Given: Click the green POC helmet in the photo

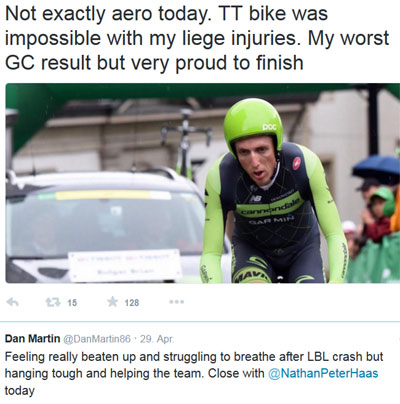Looking at the screenshot, I should click(253, 125).
